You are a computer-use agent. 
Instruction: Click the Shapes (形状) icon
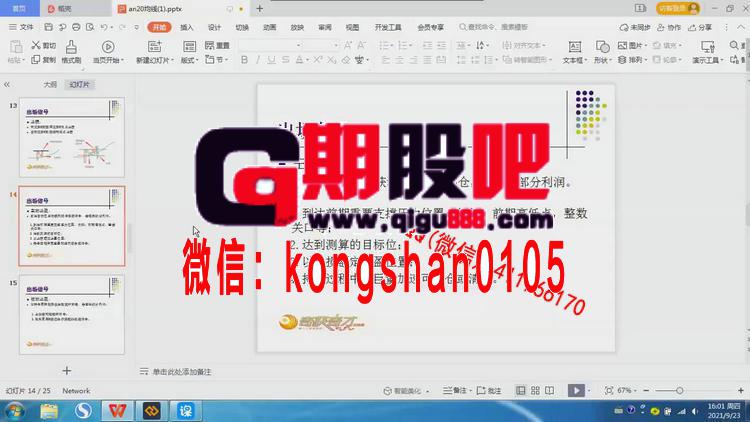(602, 46)
